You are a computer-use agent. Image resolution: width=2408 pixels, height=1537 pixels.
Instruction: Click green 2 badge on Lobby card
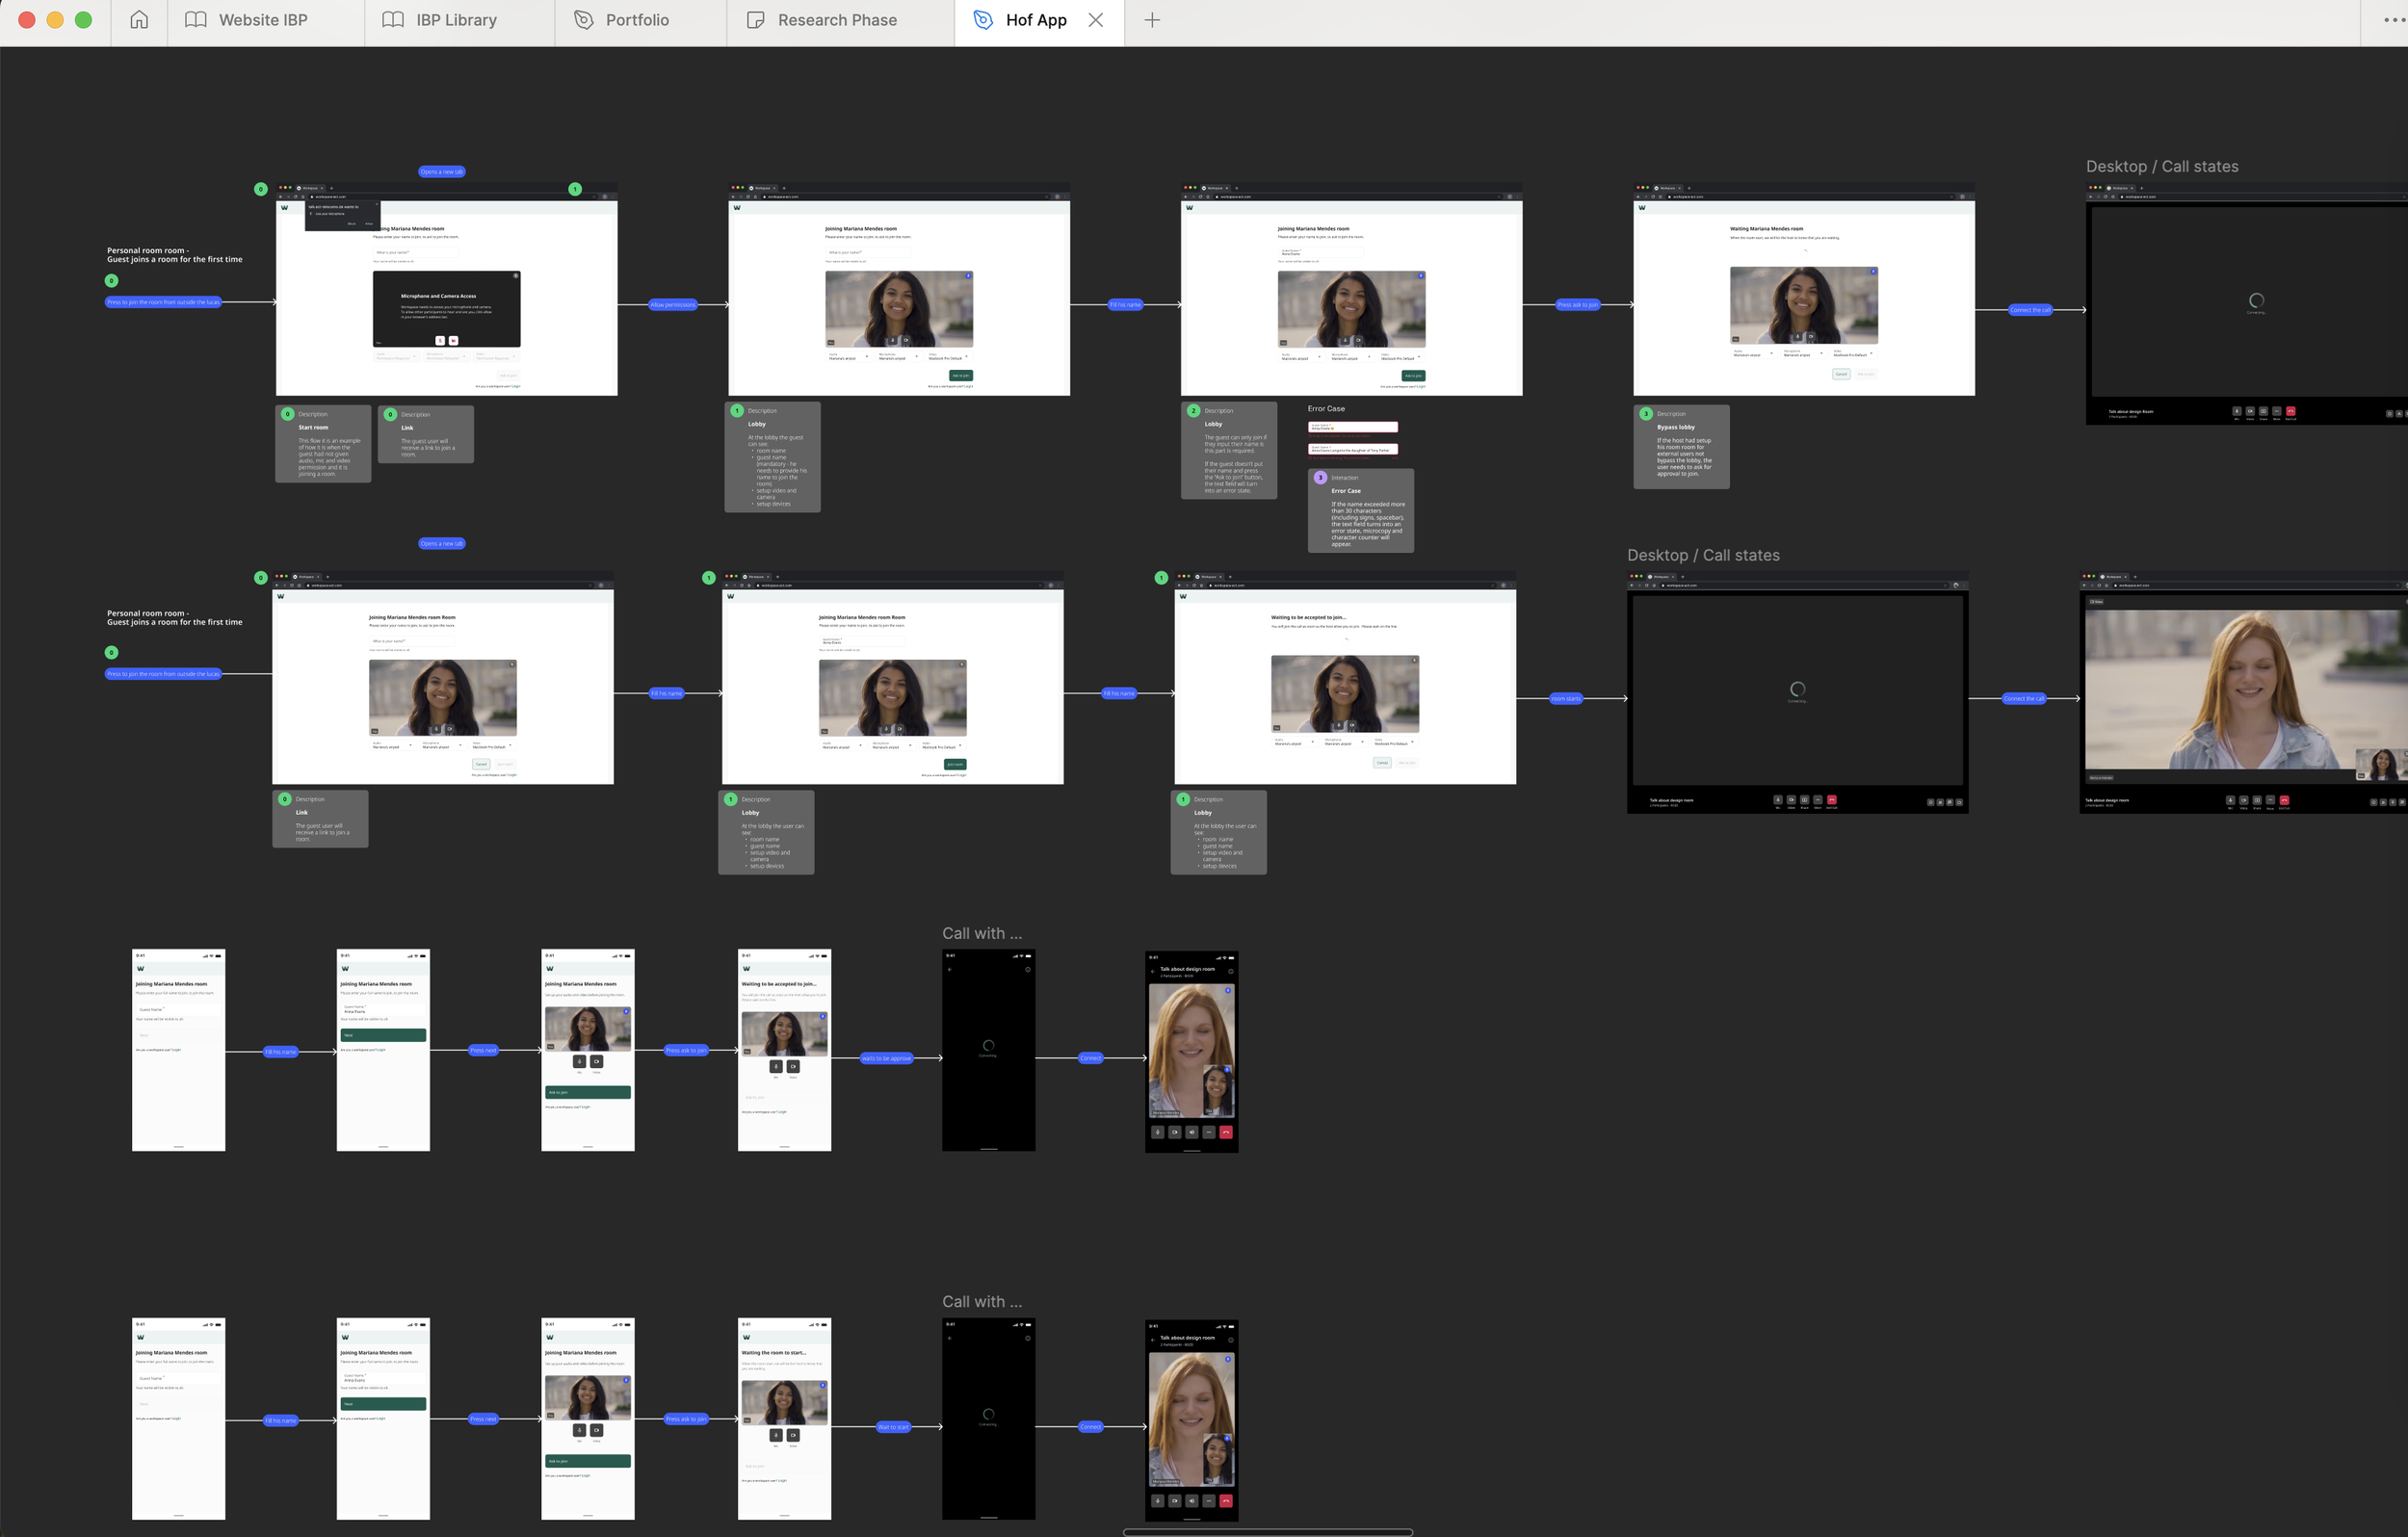tap(1193, 411)
